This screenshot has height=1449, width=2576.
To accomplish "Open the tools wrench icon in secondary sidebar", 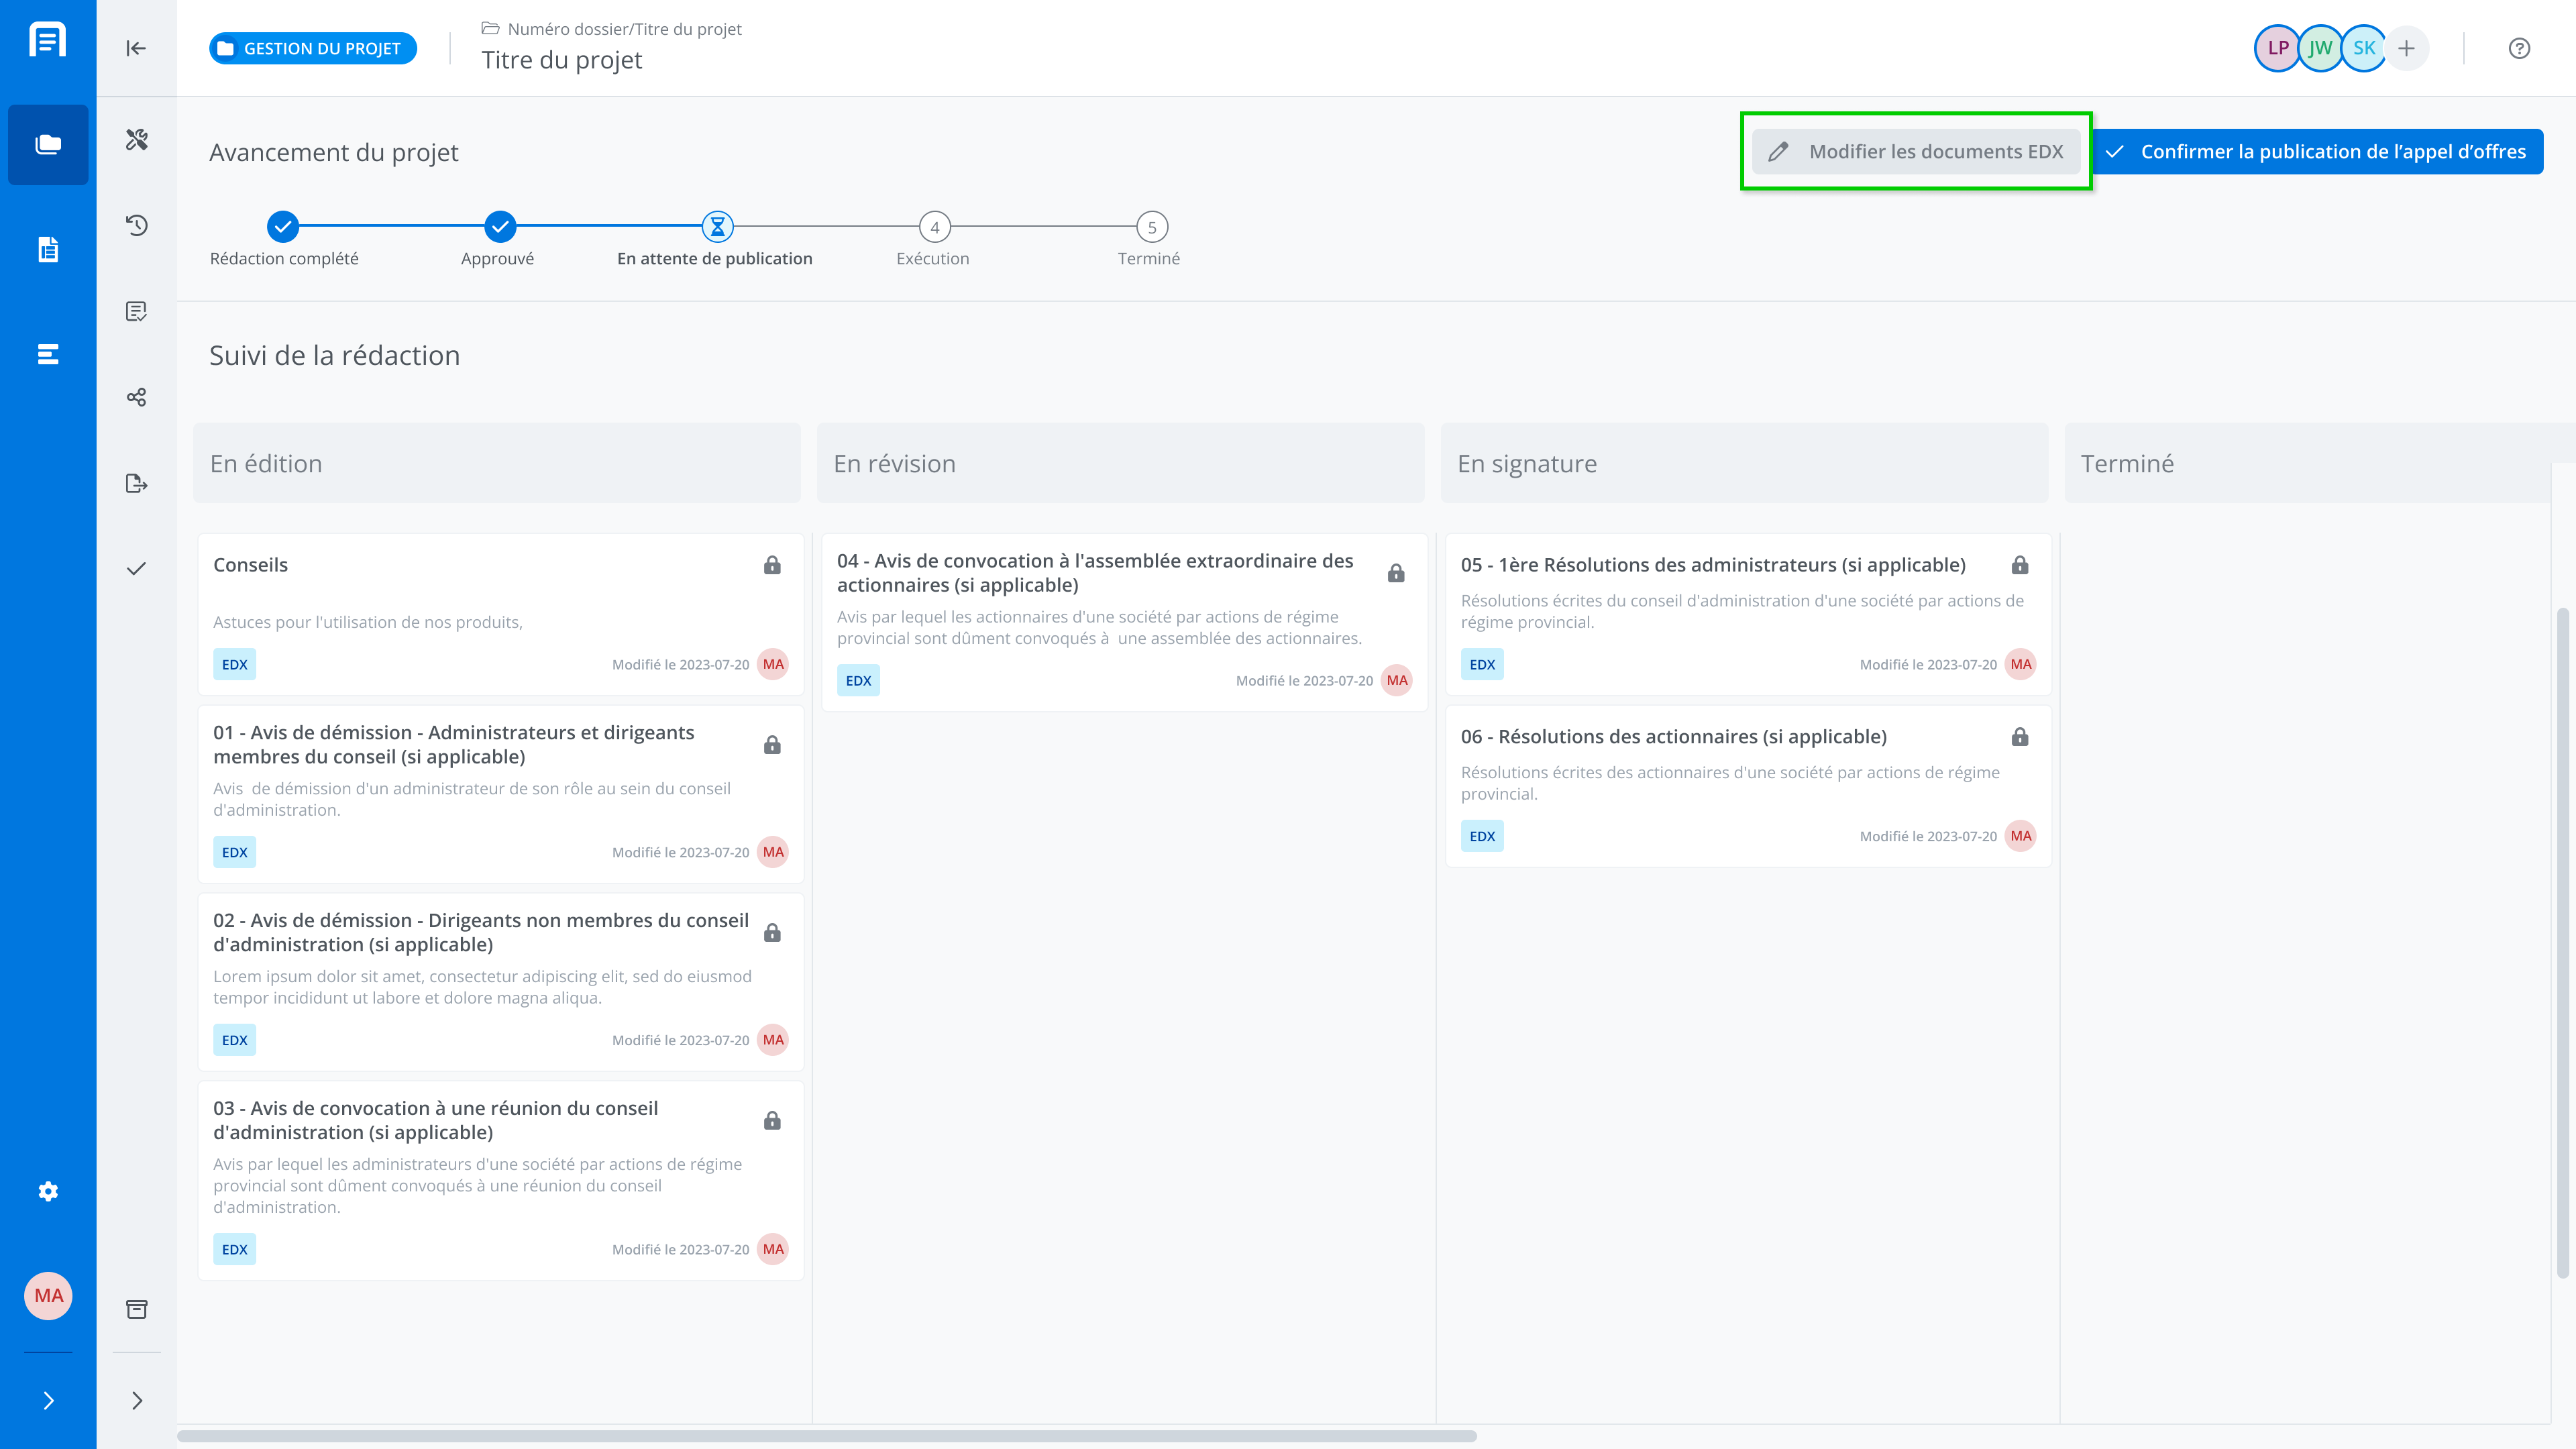I will point(137,139).
